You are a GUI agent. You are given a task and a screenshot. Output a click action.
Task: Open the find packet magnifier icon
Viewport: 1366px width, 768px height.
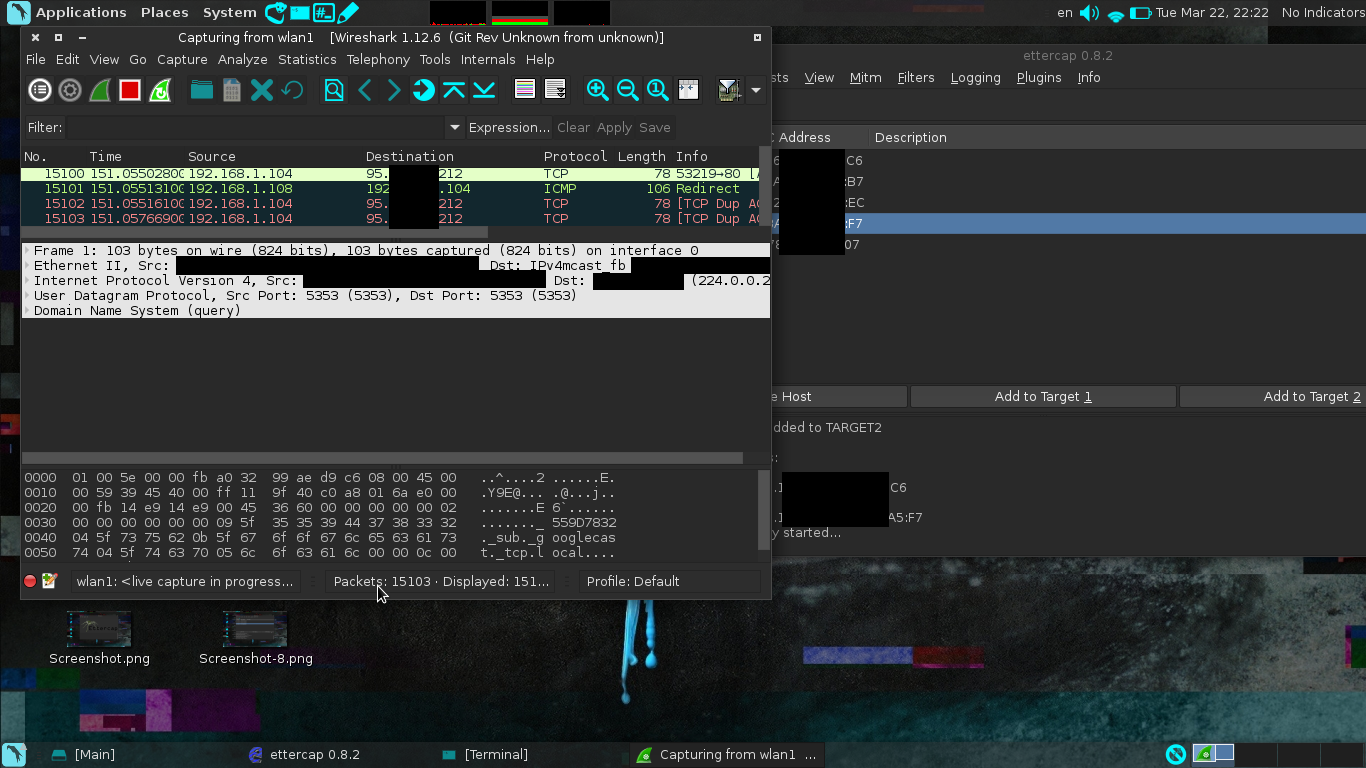[x=334, y=91]
